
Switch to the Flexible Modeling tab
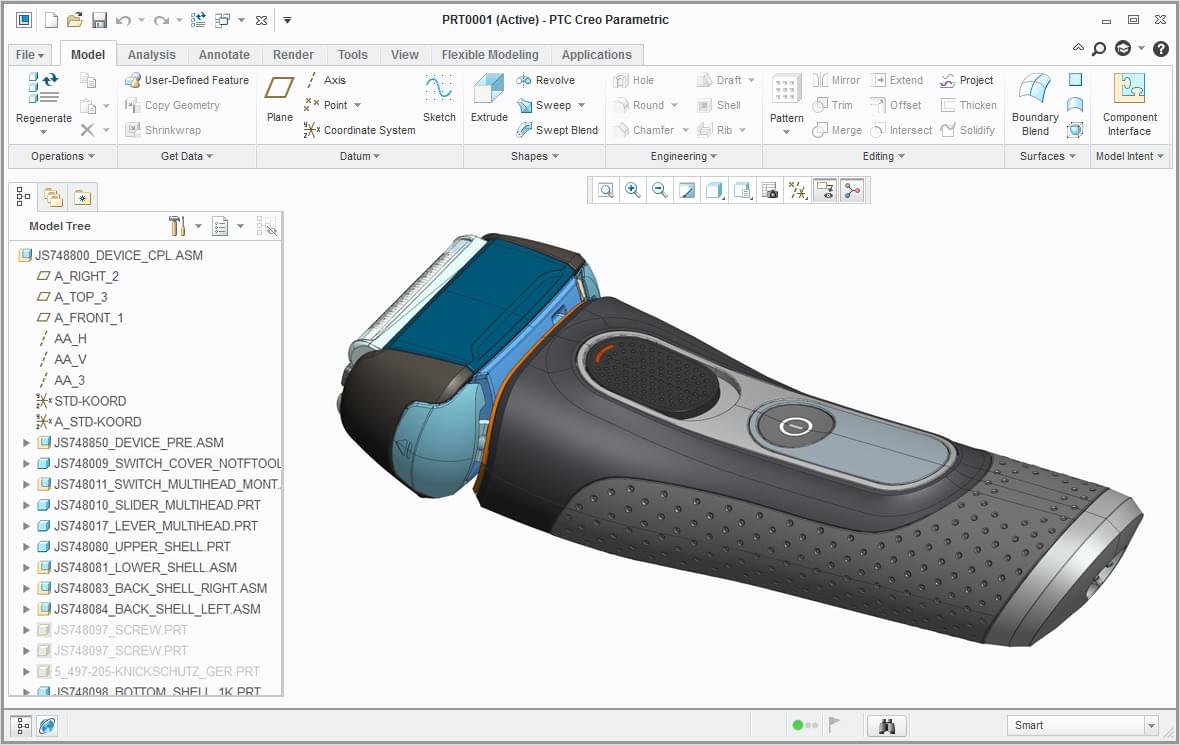click(490, 54)
